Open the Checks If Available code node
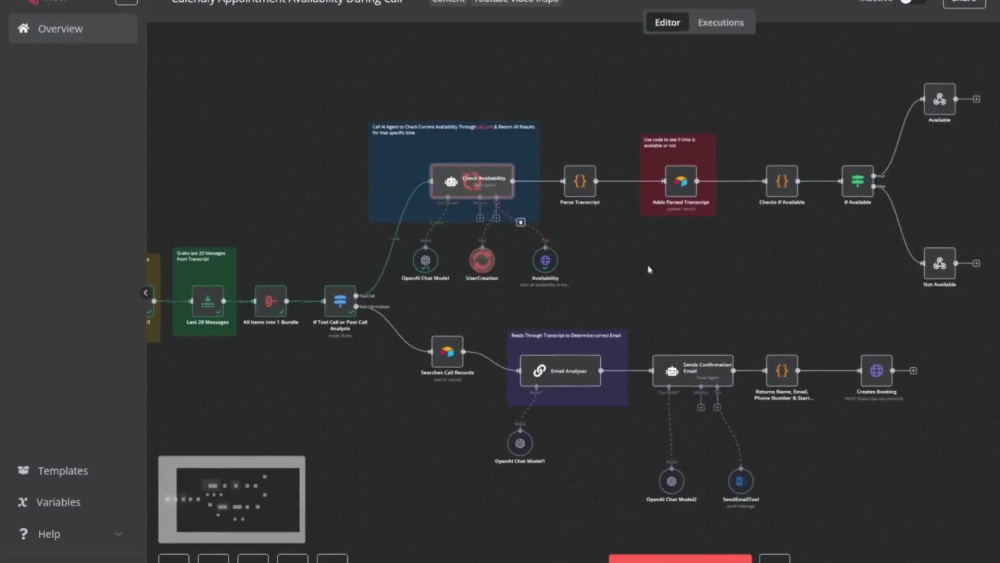Viewport: 1000px width, 563px height. (781, 181)
